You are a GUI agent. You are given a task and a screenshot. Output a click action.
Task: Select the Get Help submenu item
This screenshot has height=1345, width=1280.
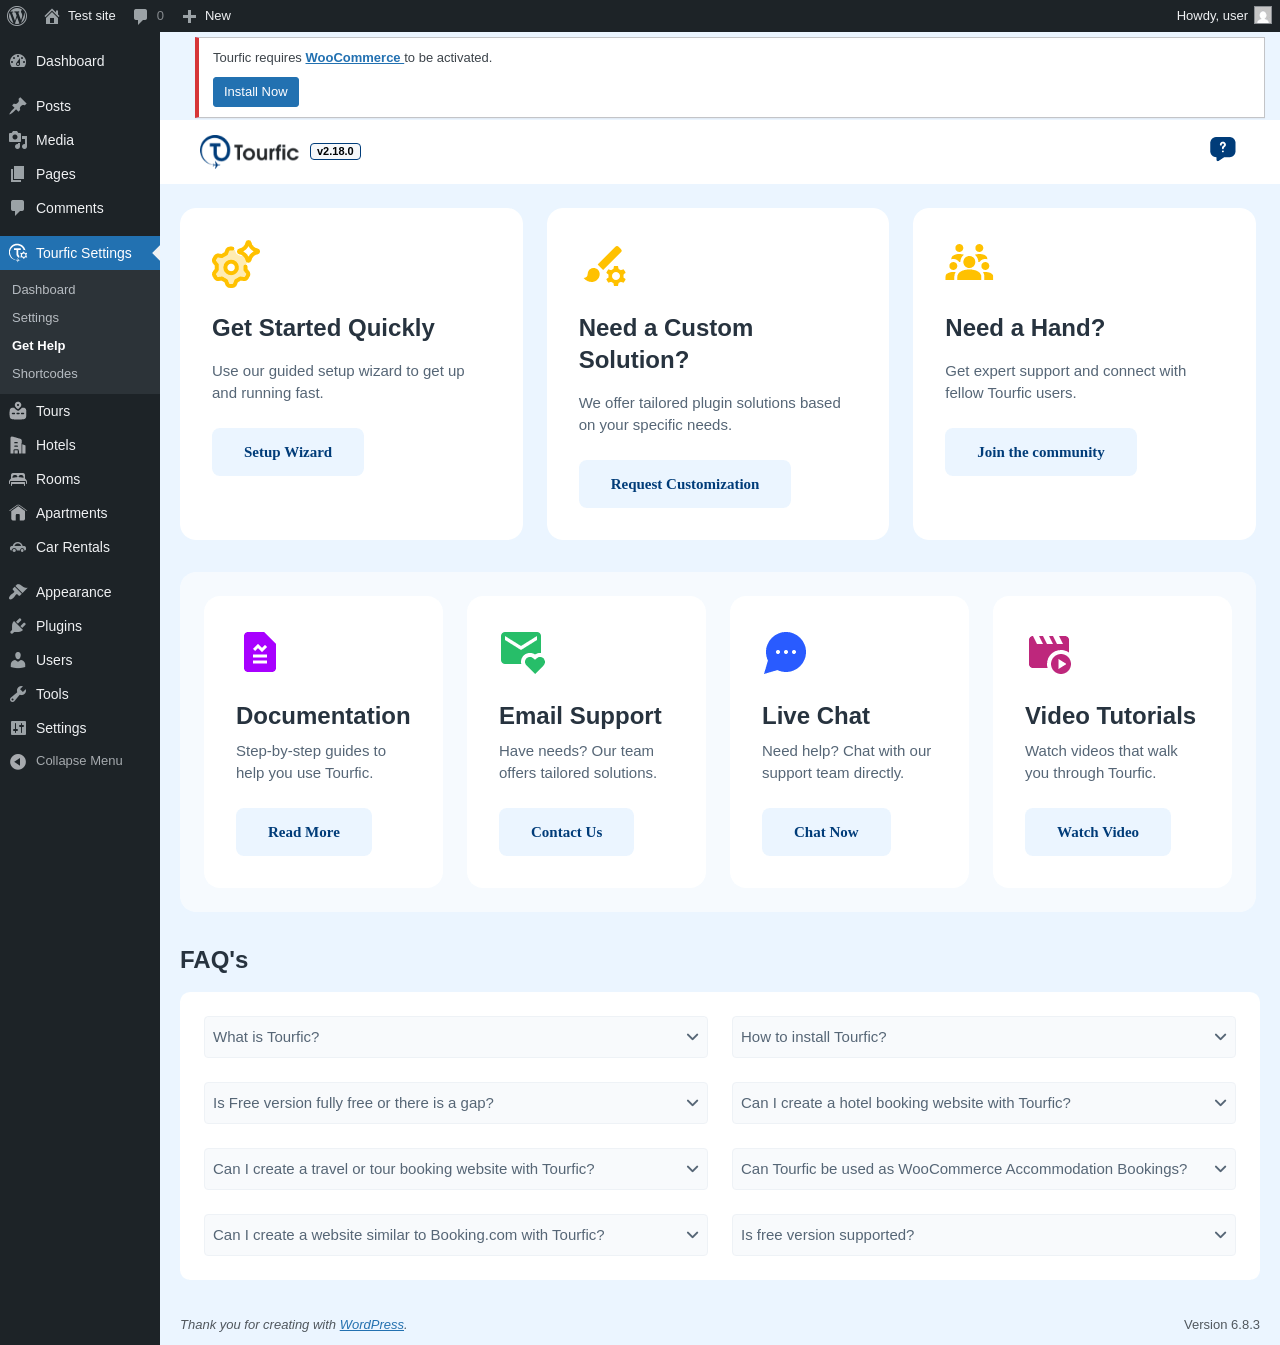pos(80,345)
